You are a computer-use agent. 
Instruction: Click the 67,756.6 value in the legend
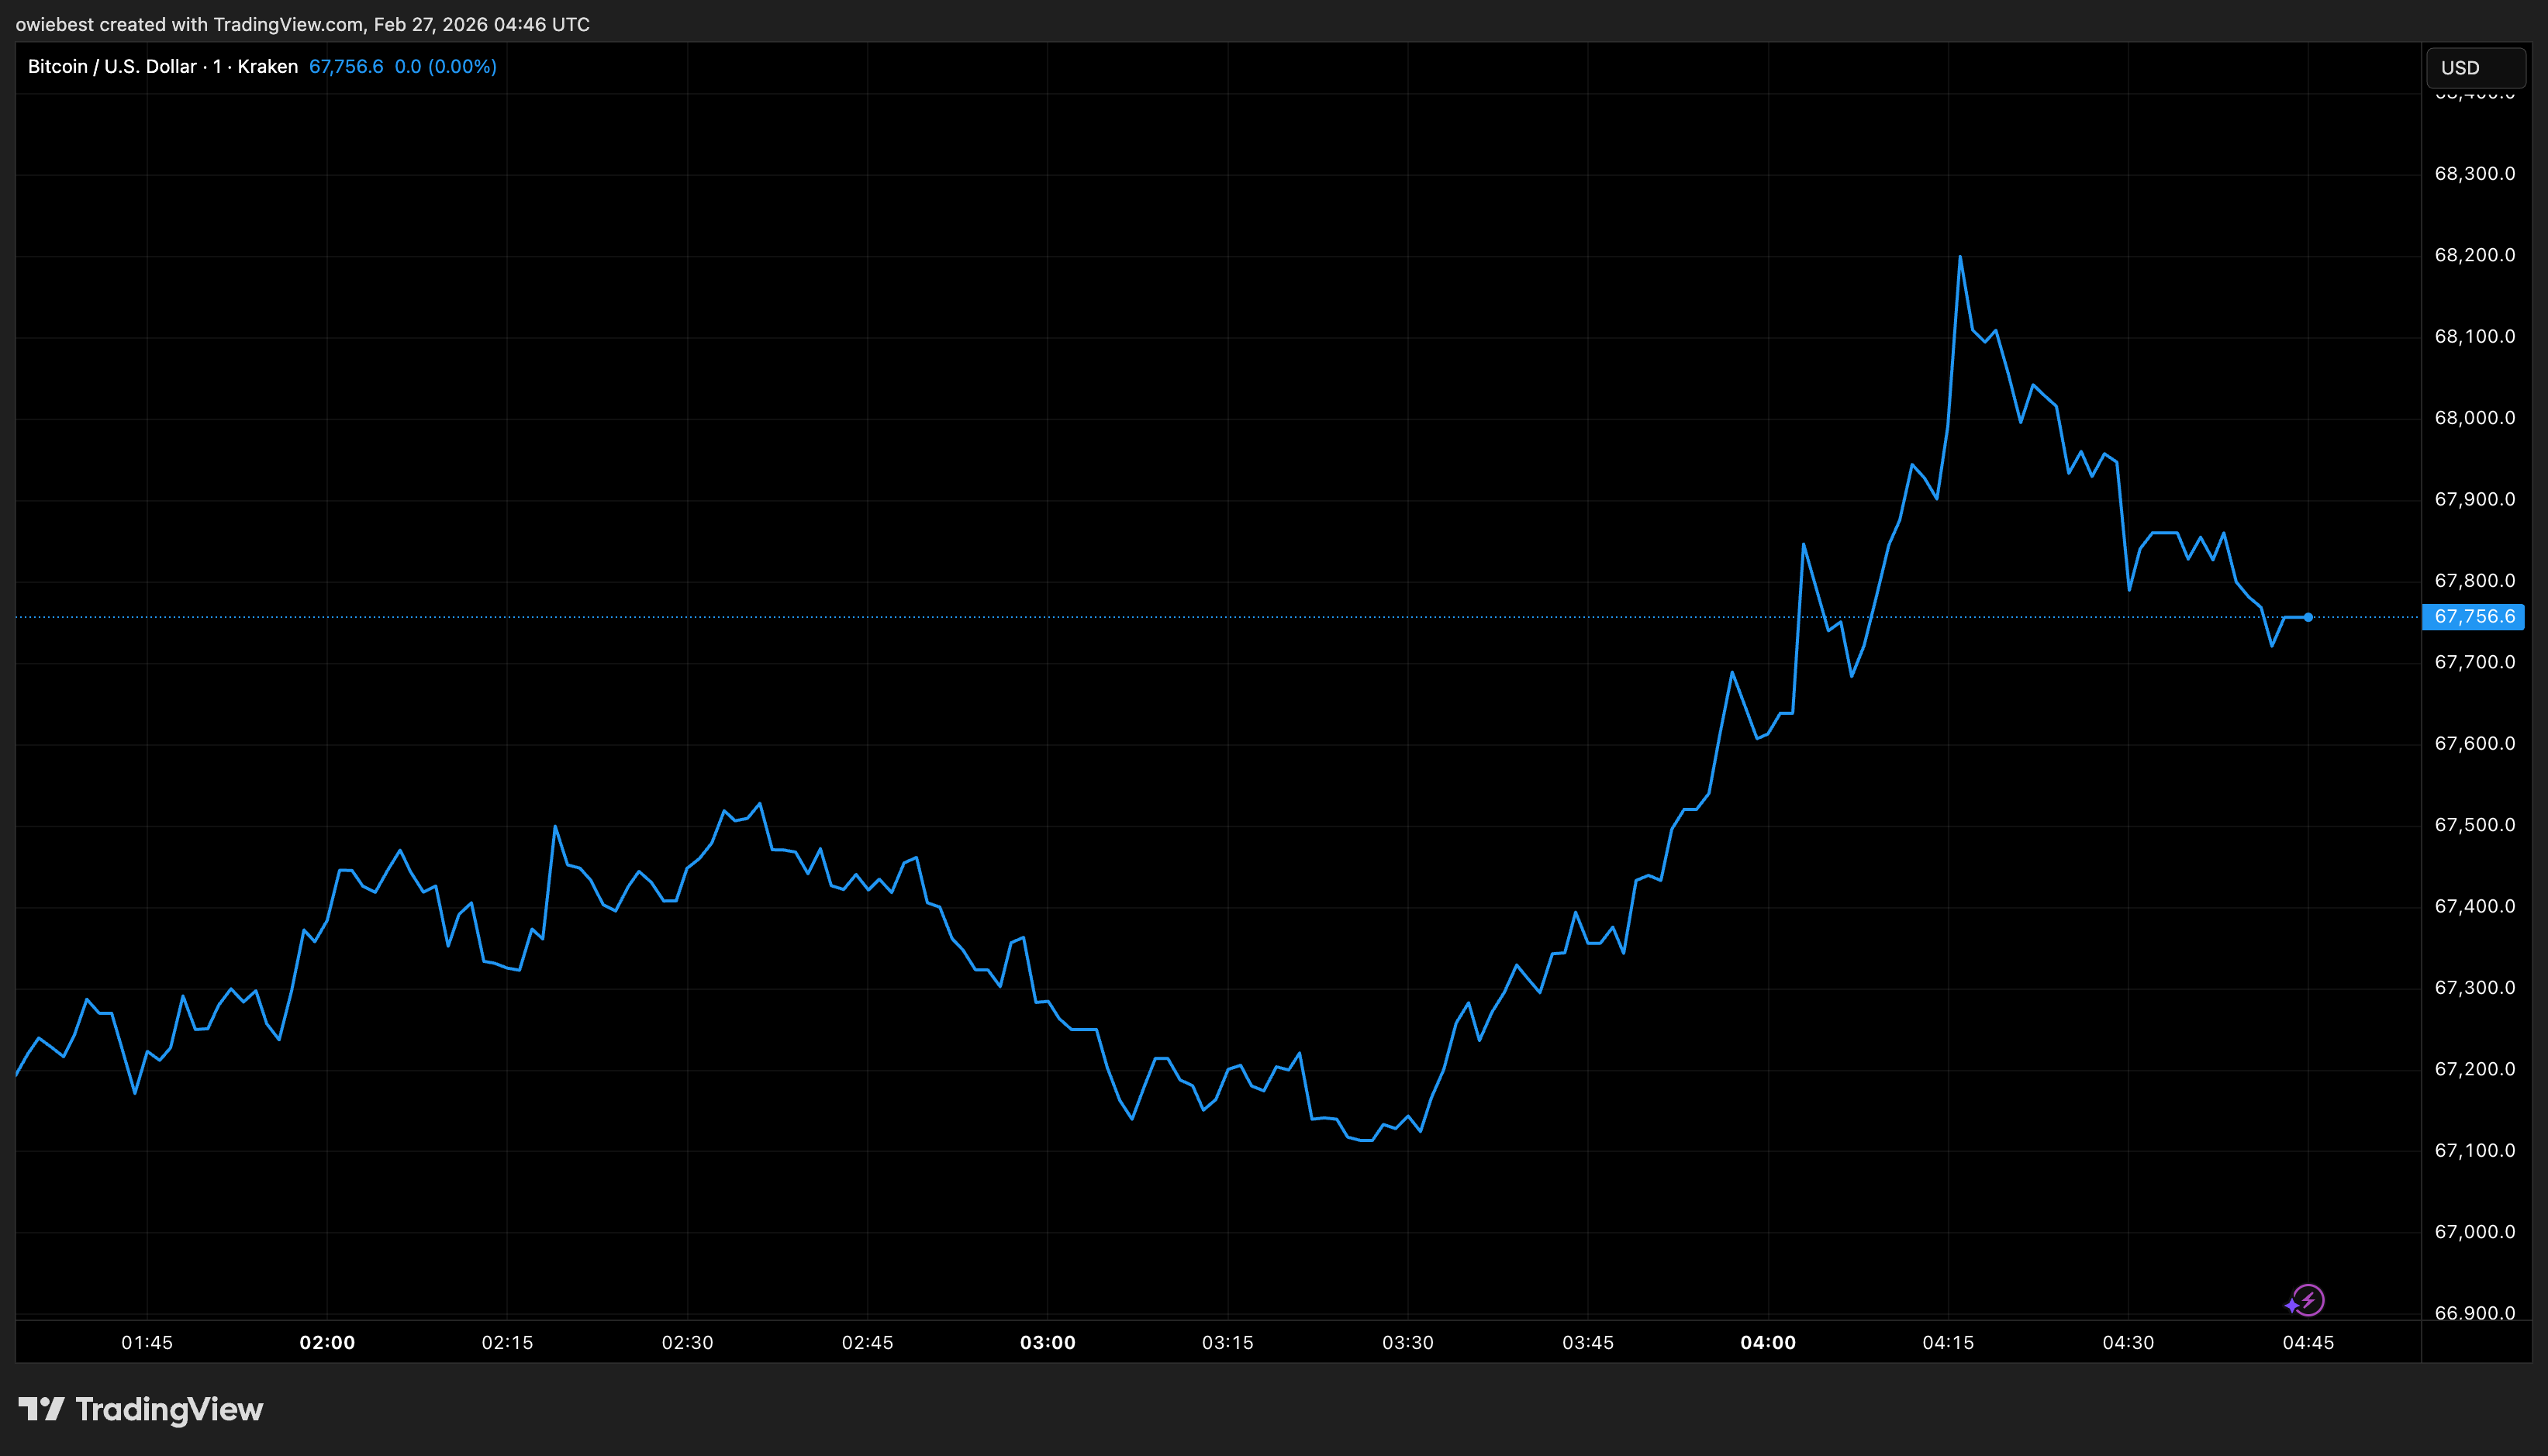point(345,67)
